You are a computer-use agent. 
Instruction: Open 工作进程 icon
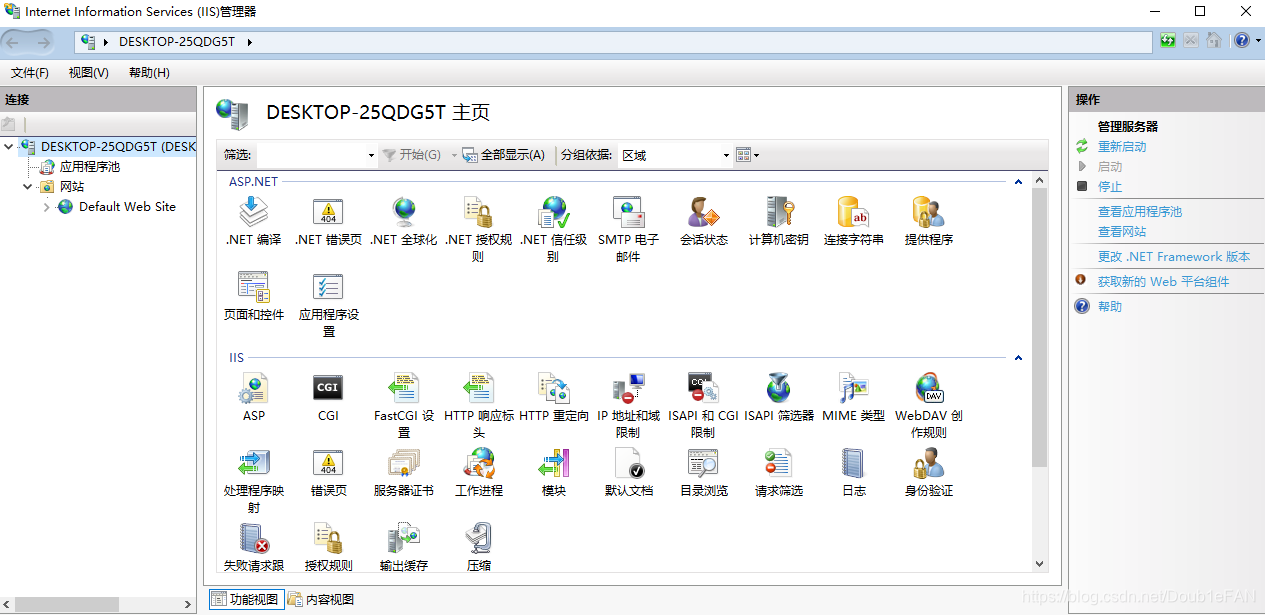point(478,463)
